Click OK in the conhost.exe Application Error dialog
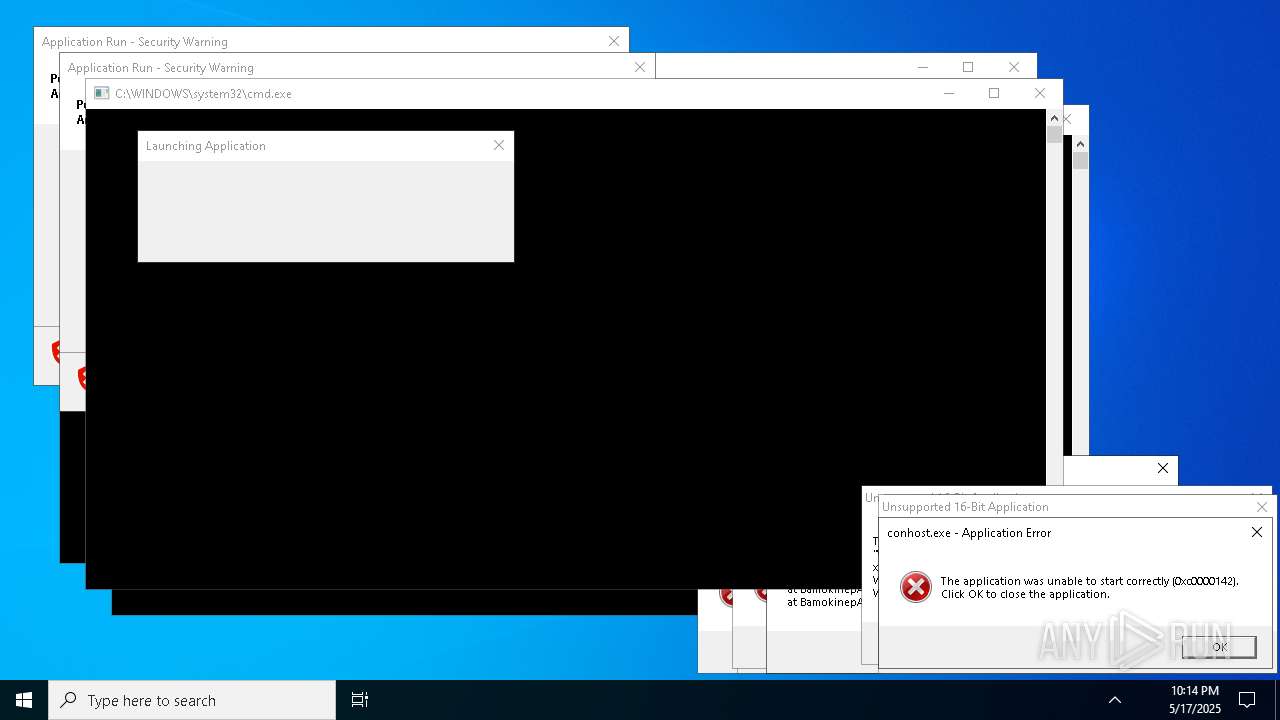This screenshot has width=1280, height=720. click(x=1219, y=647)
